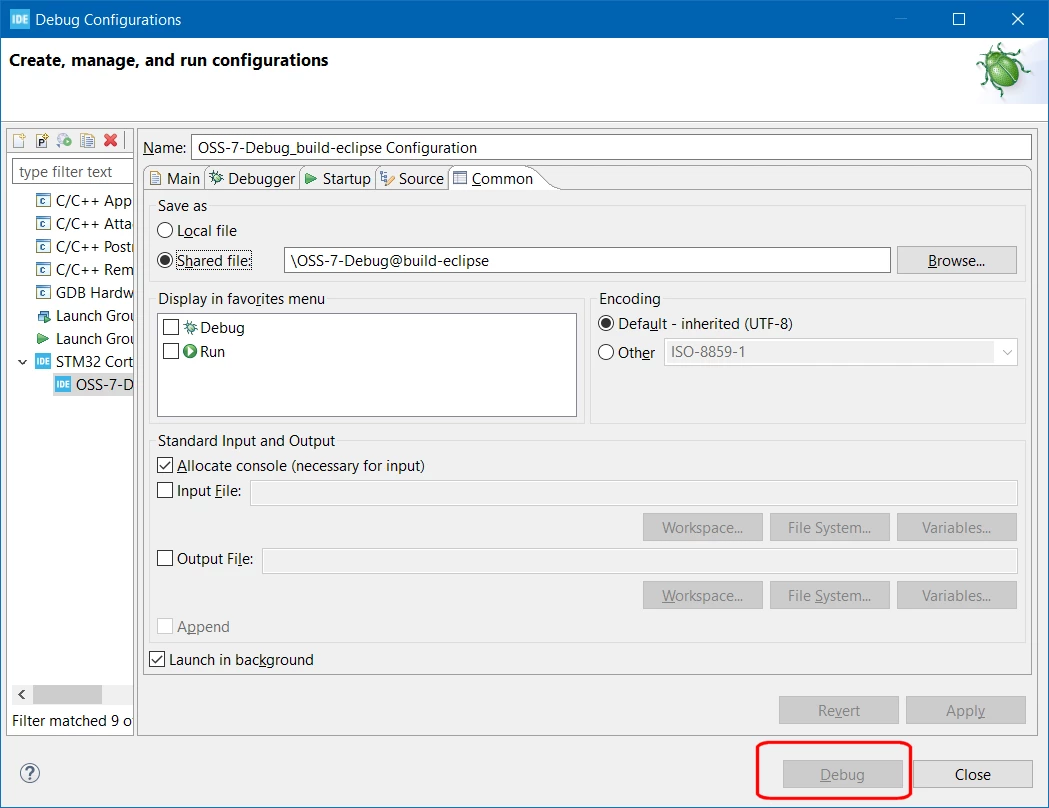Click the Export launch configuration icon

pyautogui.click(x=64, y=140)
